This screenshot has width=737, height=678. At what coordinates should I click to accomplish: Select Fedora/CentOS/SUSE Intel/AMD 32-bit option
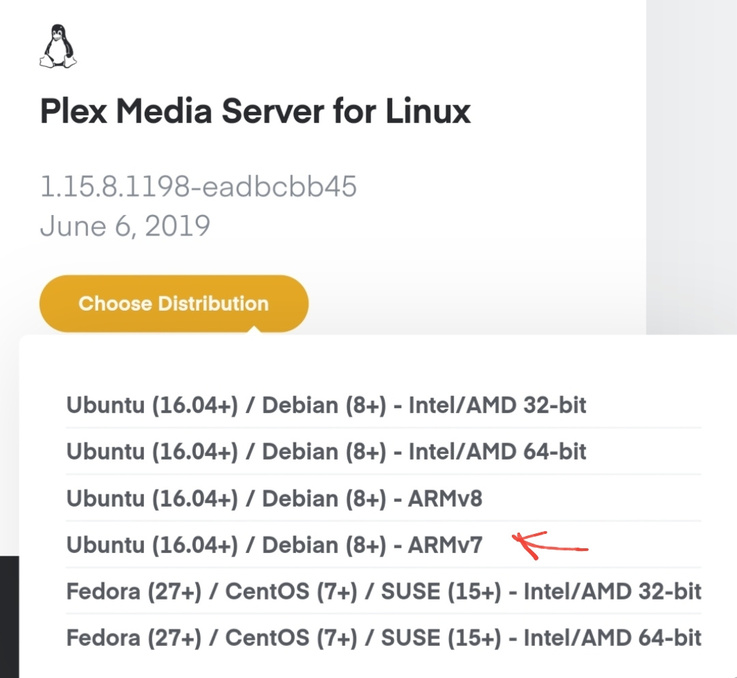point(384,591)
